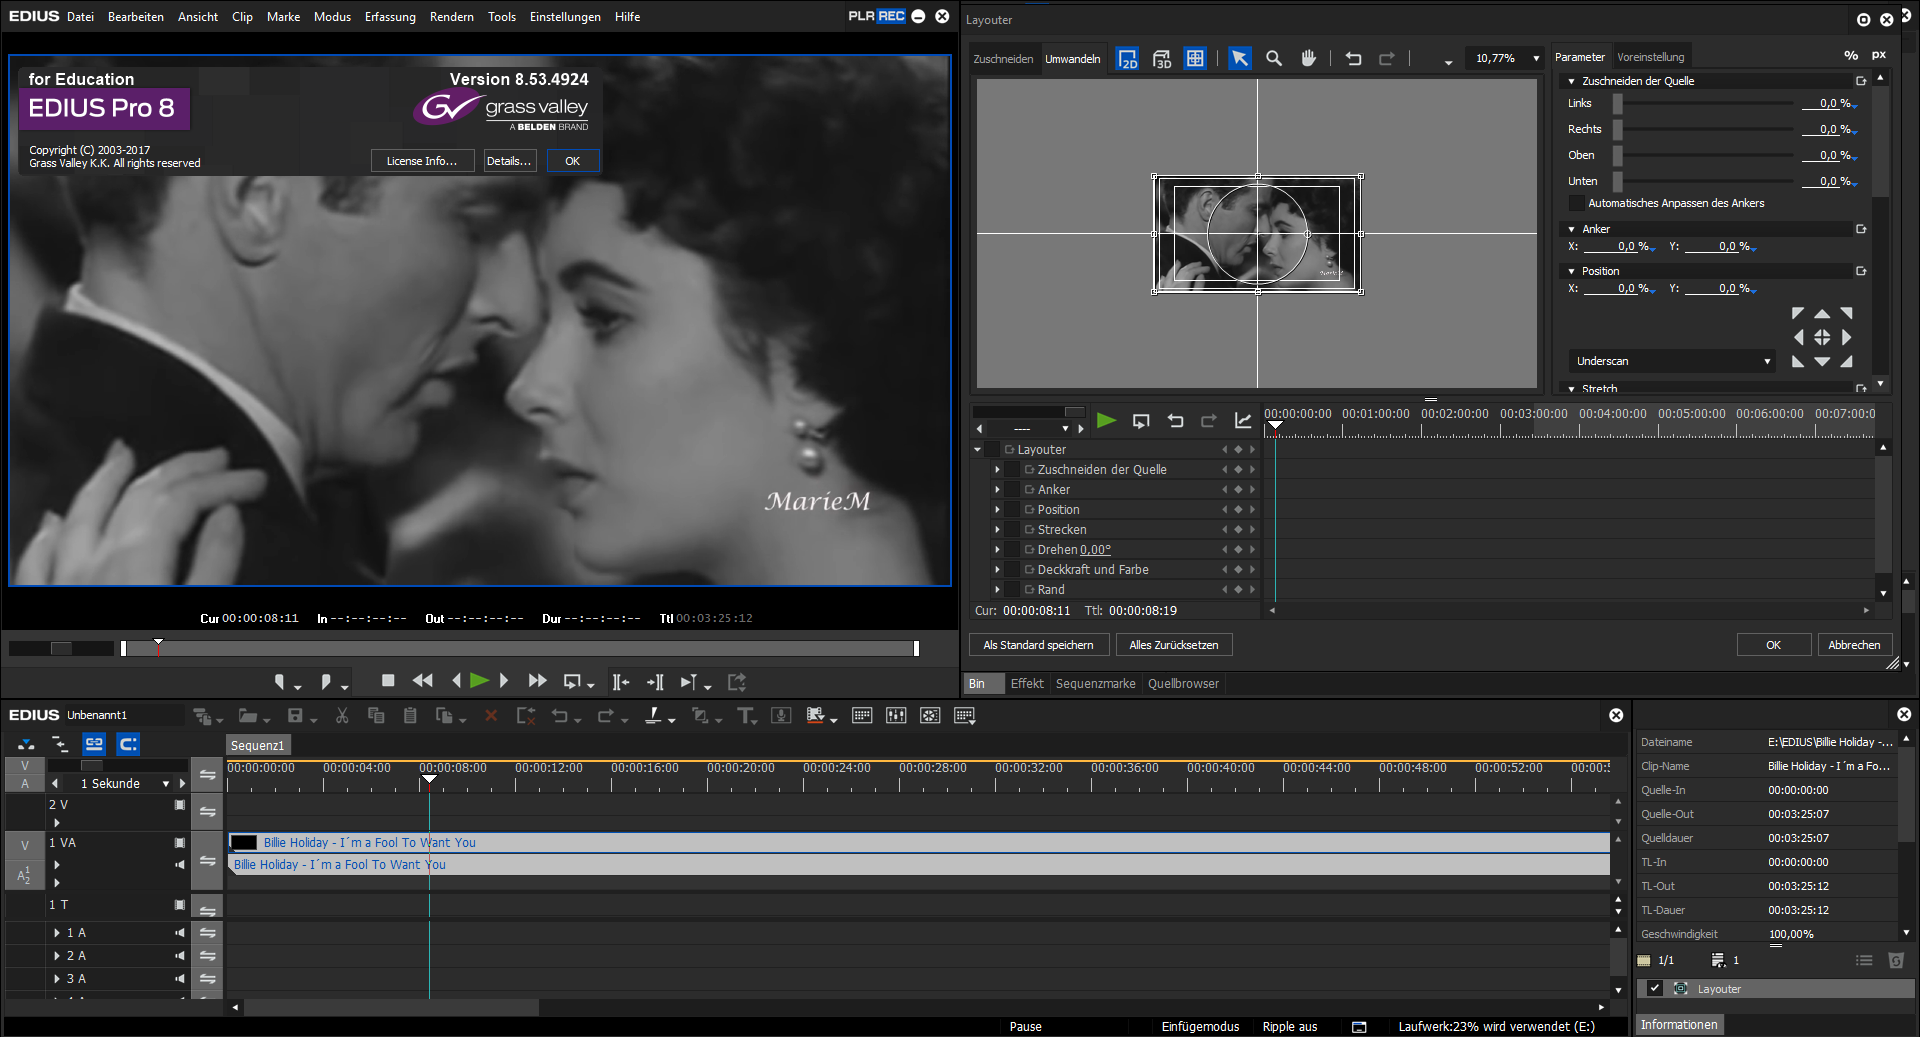Screen dimensions: 1920x1037
Task: Toggle the guide grid icon in Layouter
Action: [1195, 58]
